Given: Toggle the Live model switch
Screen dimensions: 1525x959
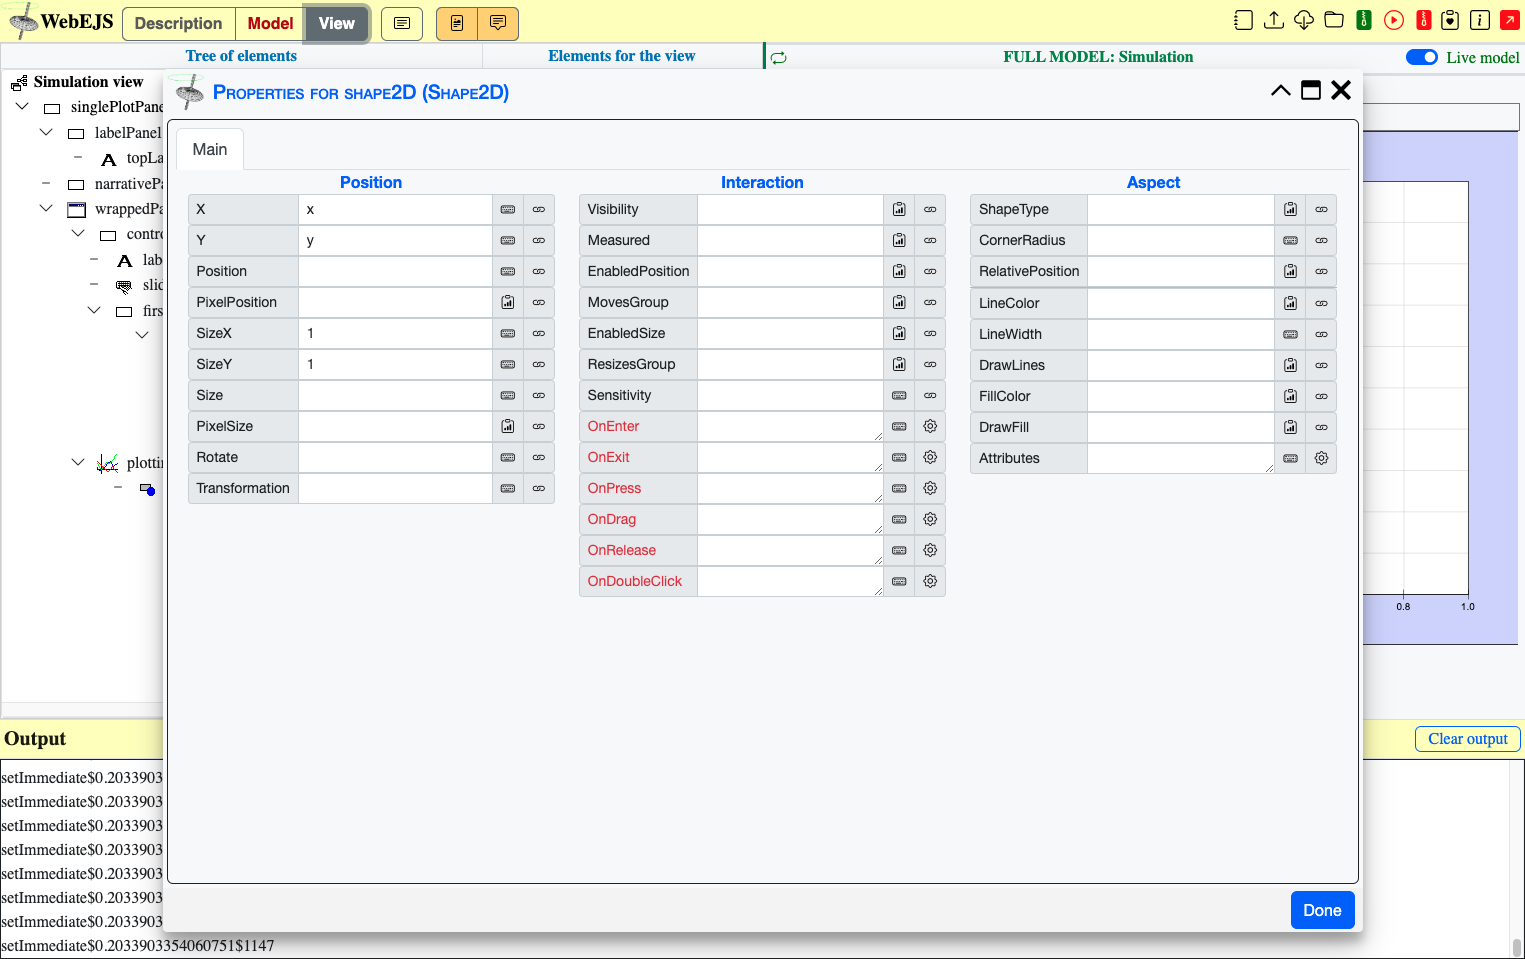Looking at the screenshot, I should coord(1422,58).
